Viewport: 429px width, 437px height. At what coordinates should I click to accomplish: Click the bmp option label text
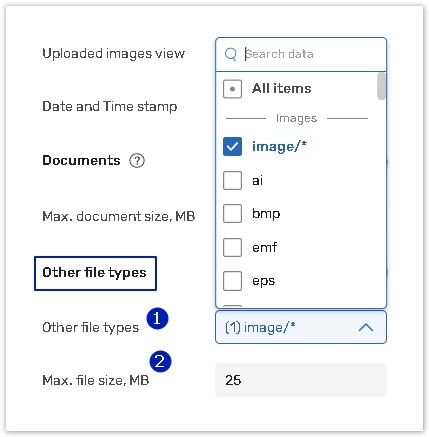(x=266, y=214)
